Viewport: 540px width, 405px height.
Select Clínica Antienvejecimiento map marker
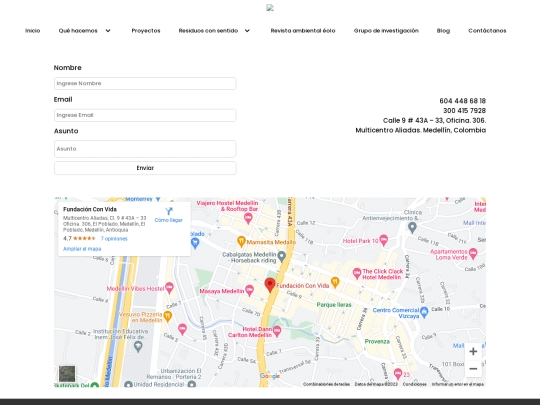(412, 227)
